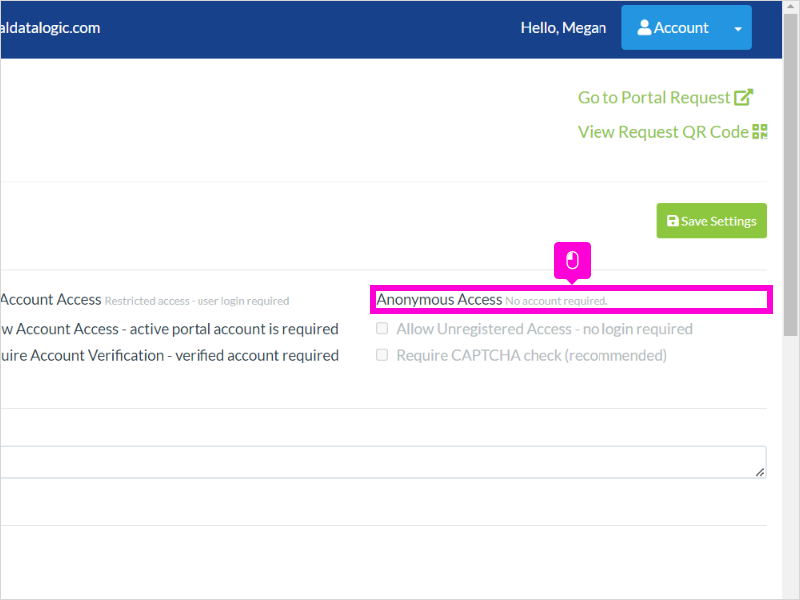This screenshot has height=600, width=800.
Task: Click the pink mouse pointer tooltip icon
Action: coord(572,260)
